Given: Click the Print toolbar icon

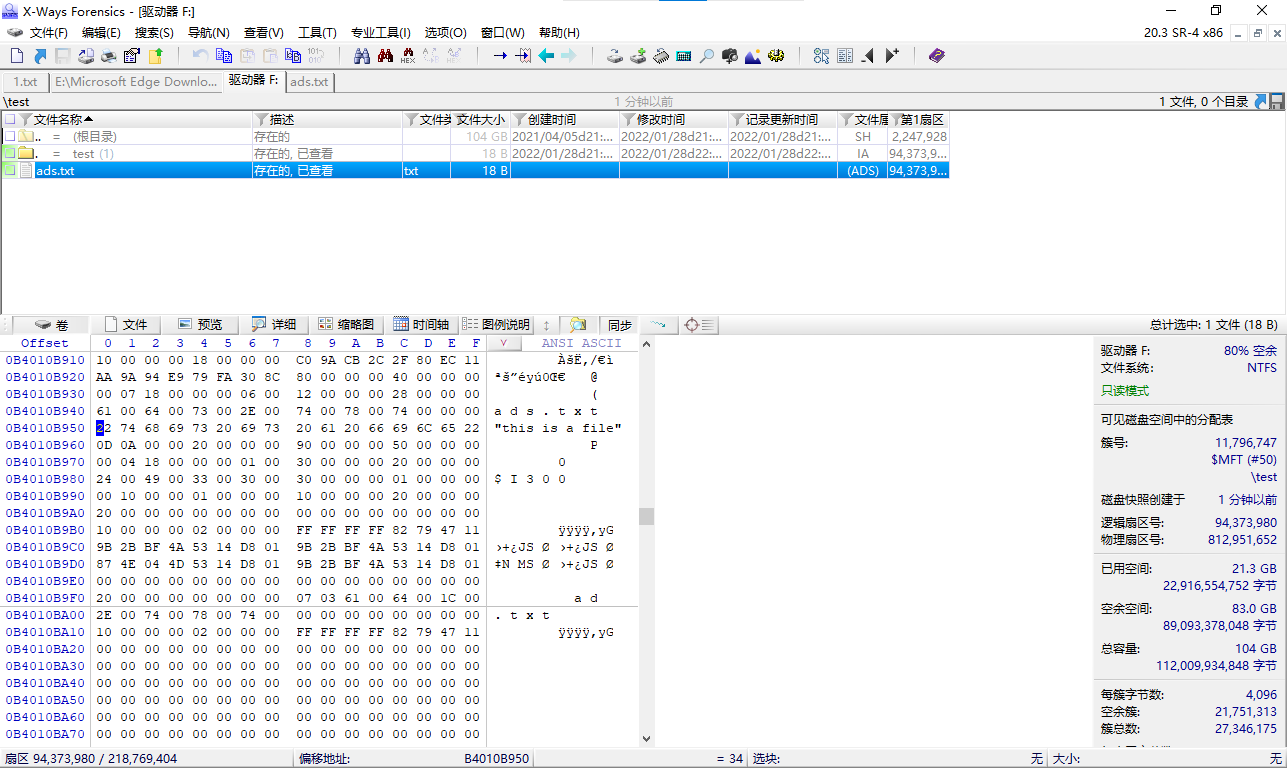Looking at the screenshot, I should tap(109, 56).
